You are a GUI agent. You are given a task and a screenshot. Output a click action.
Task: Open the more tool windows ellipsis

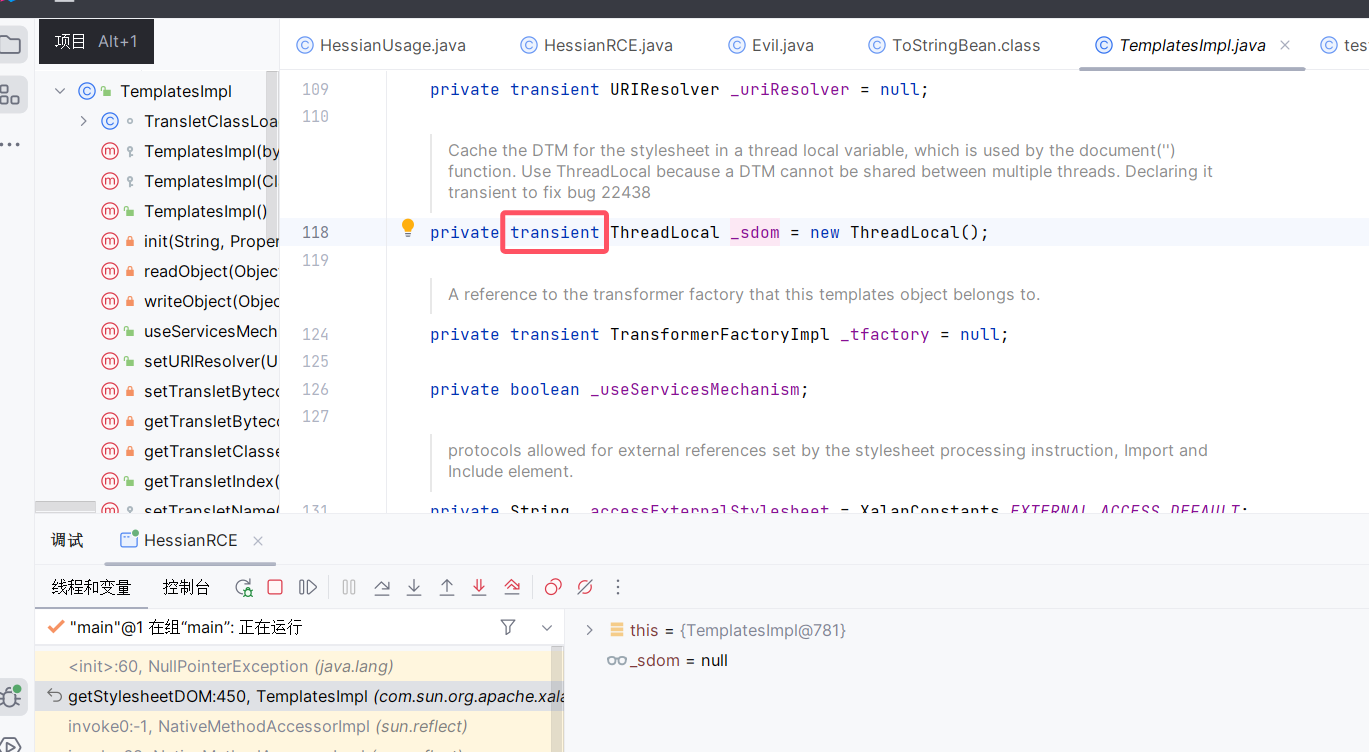point(11,145)
